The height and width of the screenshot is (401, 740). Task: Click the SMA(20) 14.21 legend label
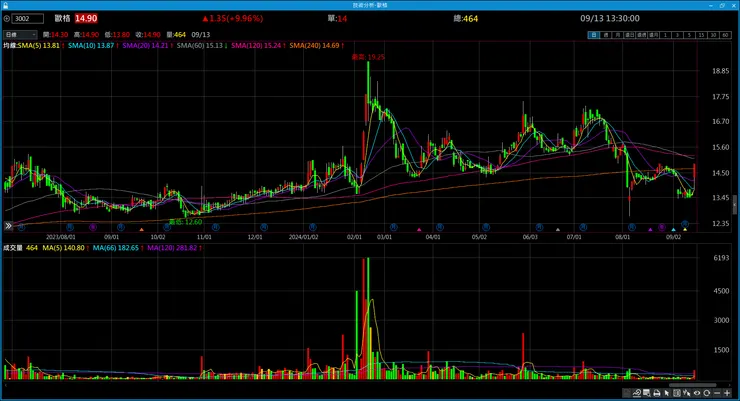pyautogui.click(x=145, y=45)
